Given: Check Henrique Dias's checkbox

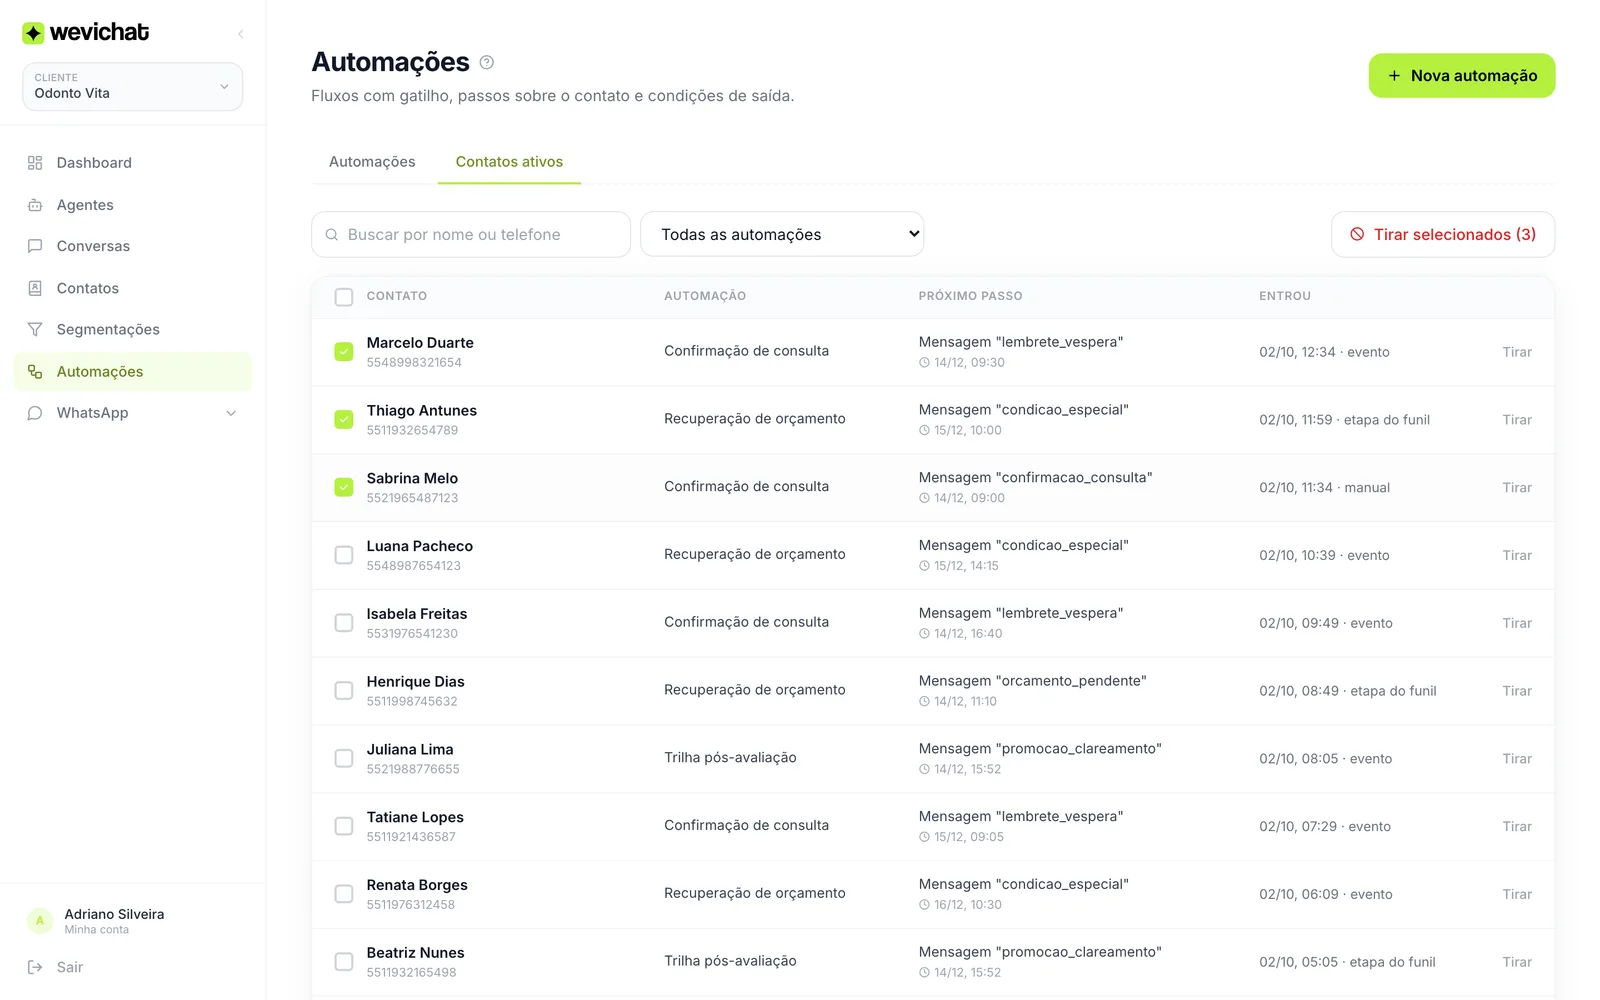Looking at the screenshot, I should tap(344, 691).
